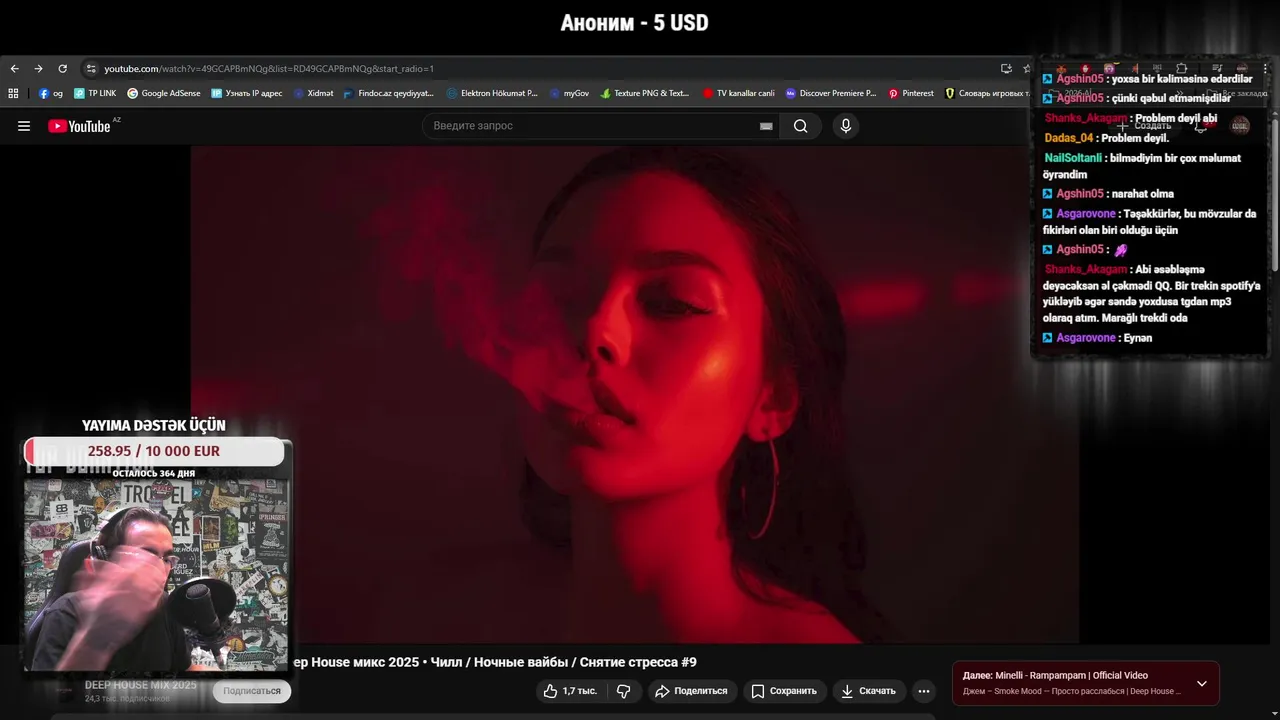Image resolution: width=1280 pixels, height=720 pixels.
Task: Click the Создать create button
Action: tap(1145, 126)
